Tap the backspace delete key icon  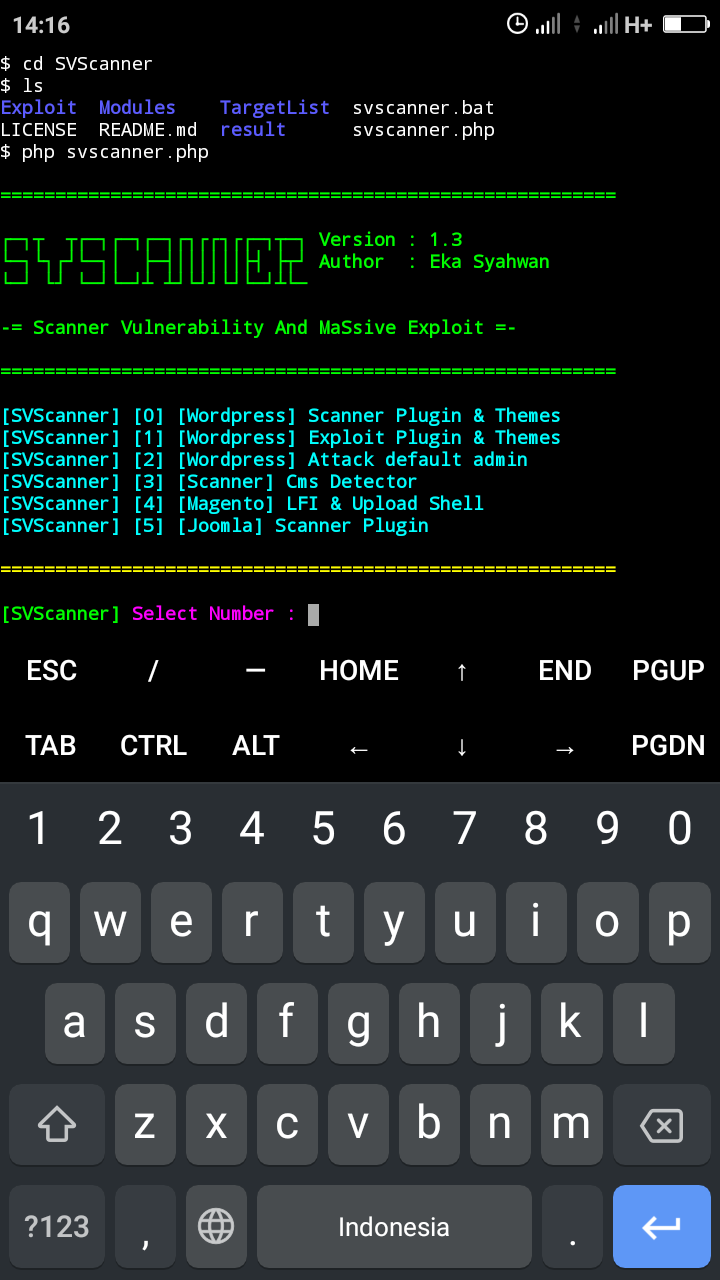tap(661, 1126)
